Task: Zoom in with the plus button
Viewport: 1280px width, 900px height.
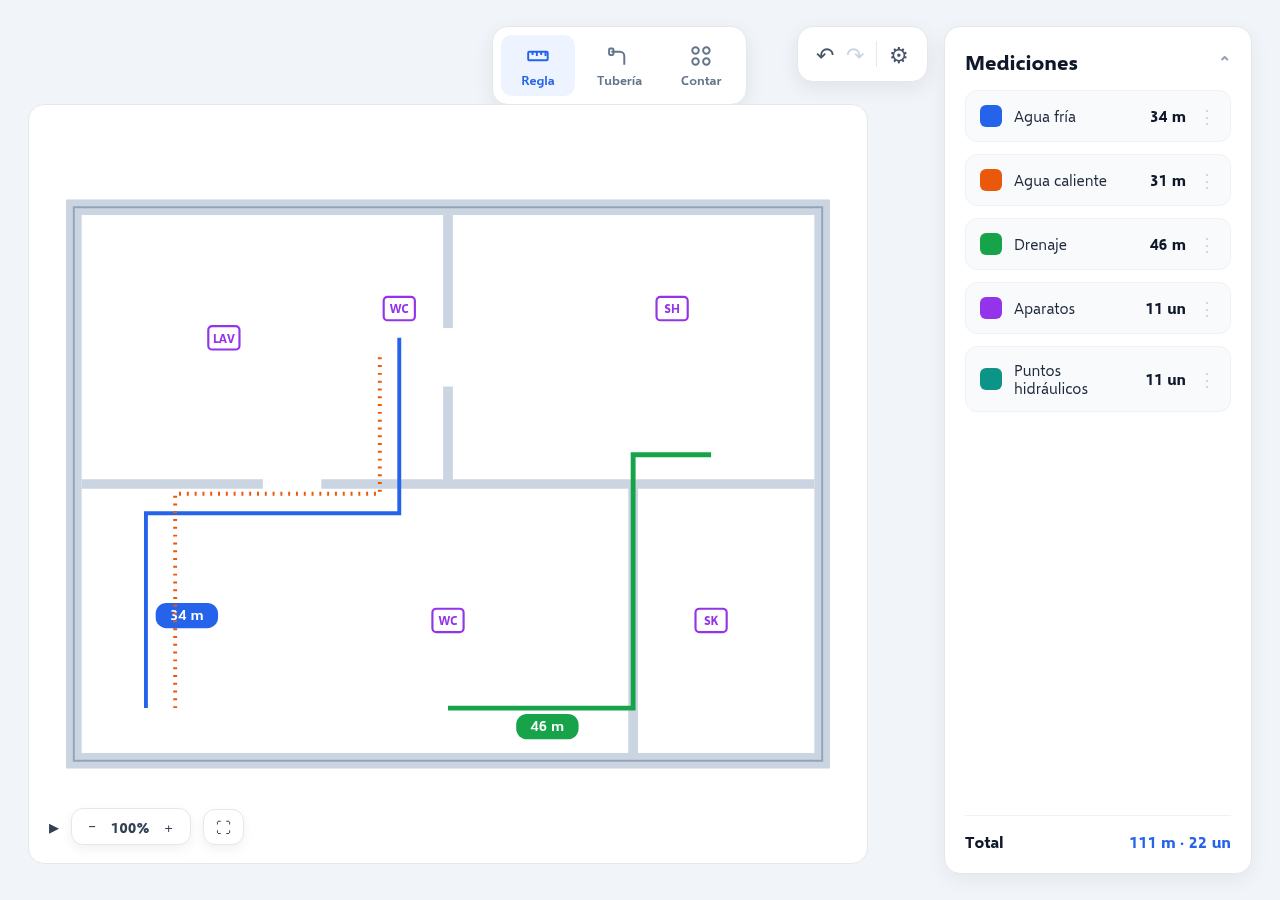Action: click(x=168, y=828)
